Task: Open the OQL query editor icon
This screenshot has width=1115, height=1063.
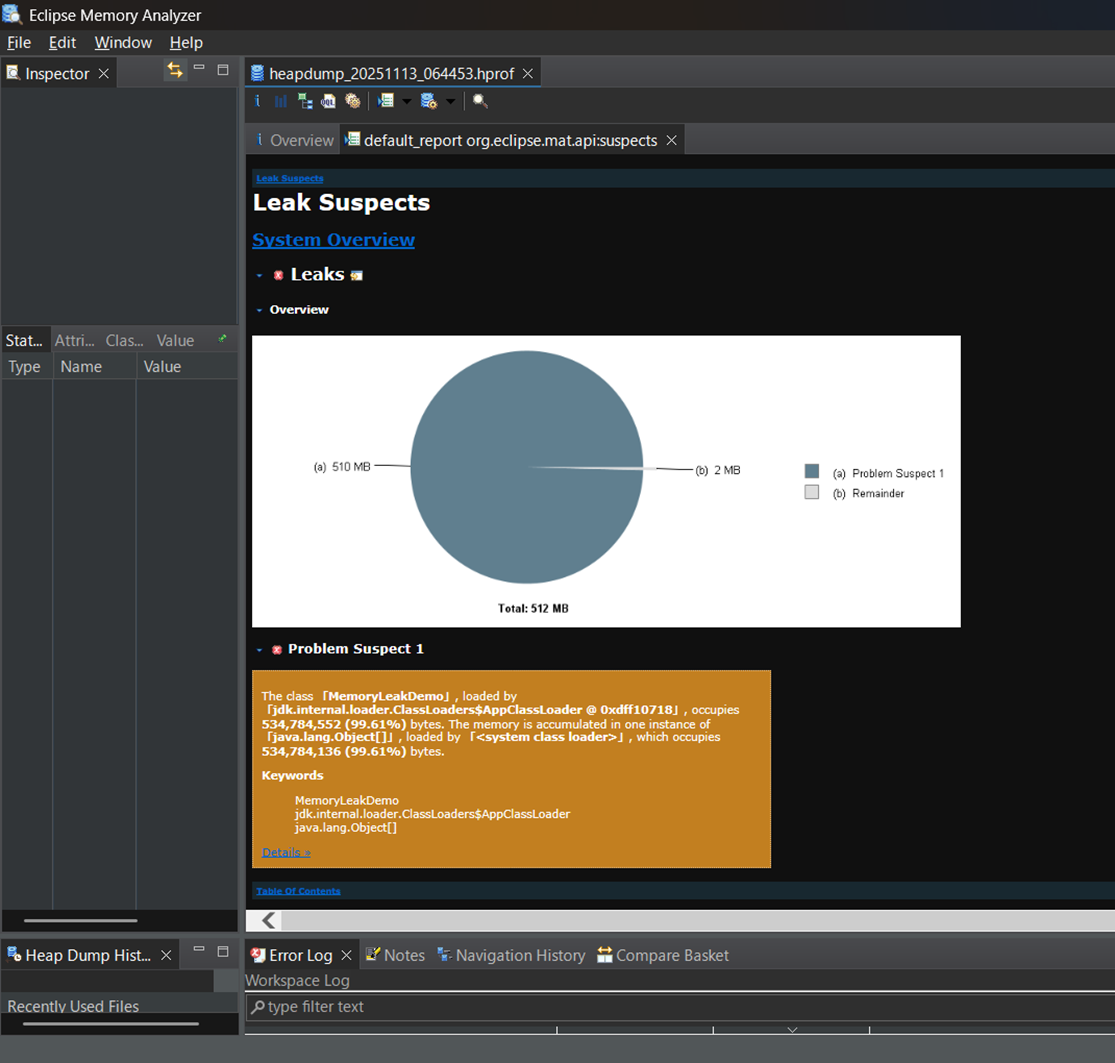Action: (329, 101)
